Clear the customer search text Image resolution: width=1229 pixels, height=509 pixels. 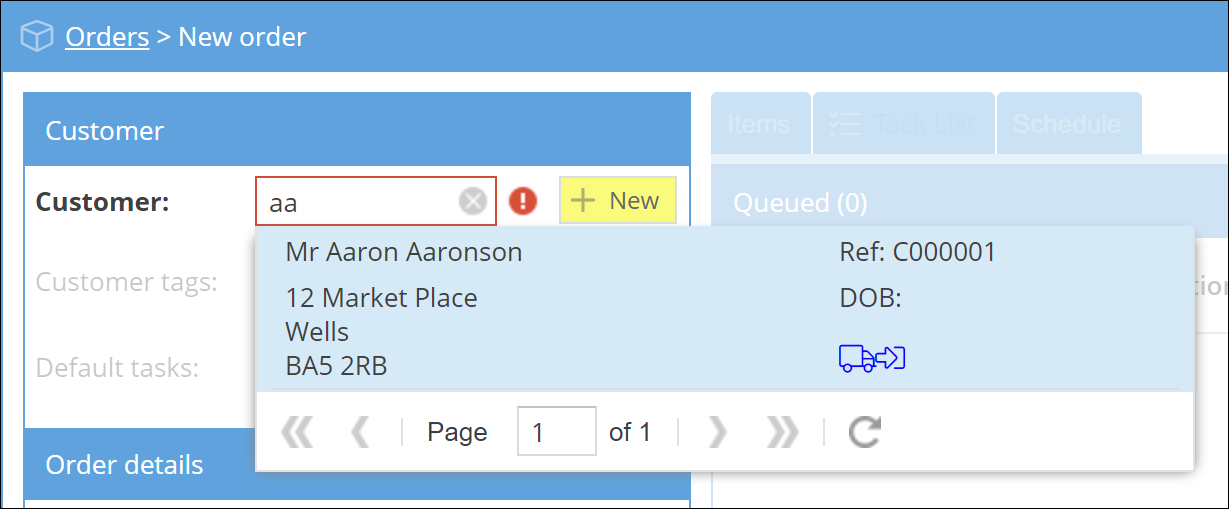472,202
